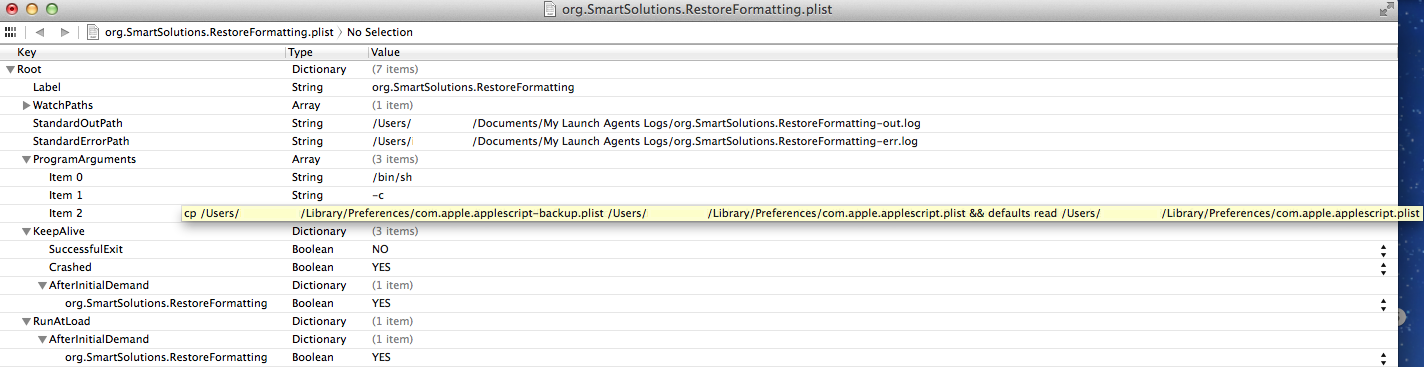Select the StandardOutPath row
Image resolution: width=1424 pixels, height=367 pixels.
pos(699,123)
